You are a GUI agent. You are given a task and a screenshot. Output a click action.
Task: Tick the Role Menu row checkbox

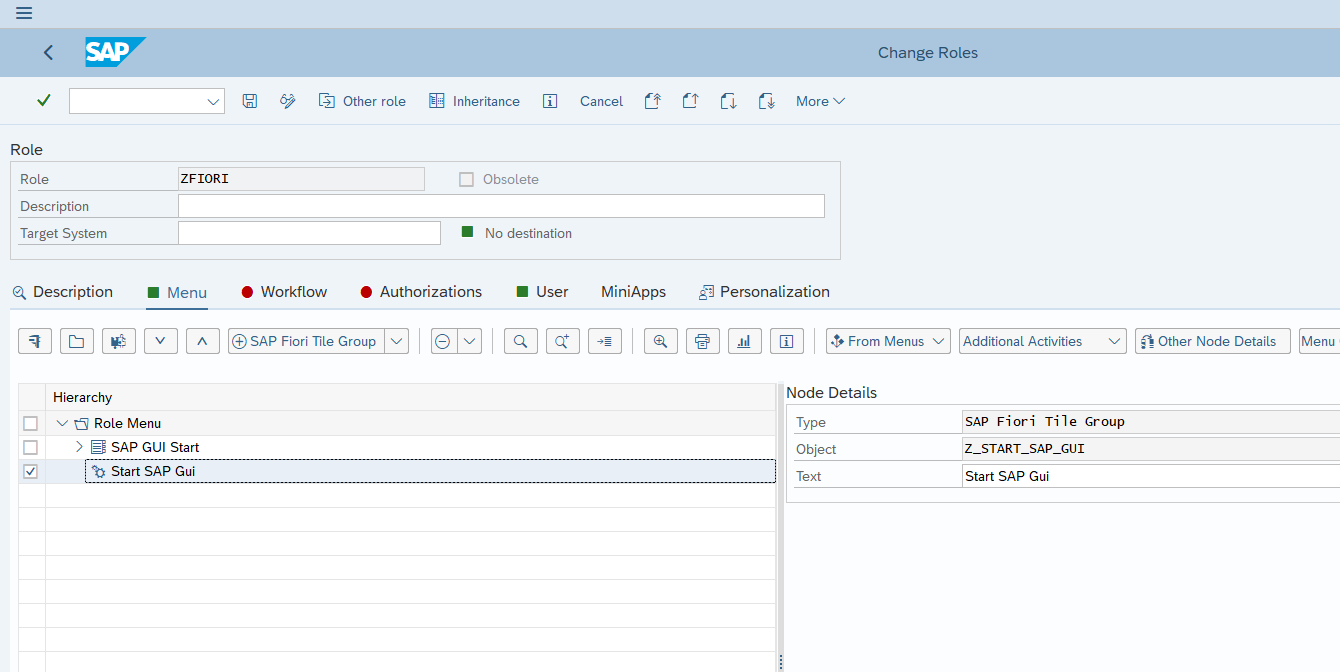(x=31, y=423)
